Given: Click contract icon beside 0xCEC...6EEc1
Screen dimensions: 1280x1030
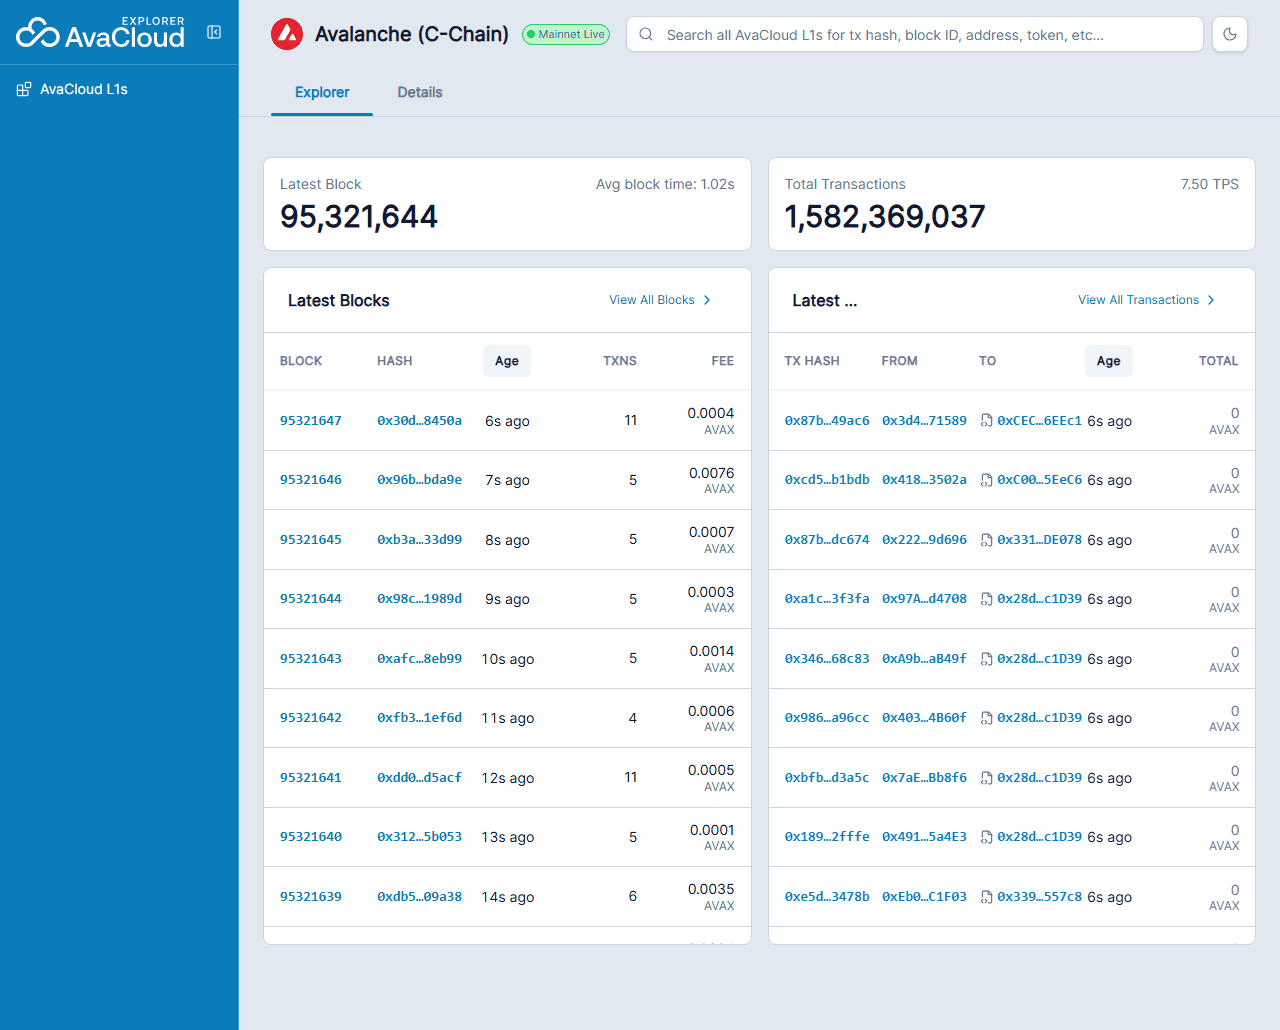Looking at the screenshot, I should [987, 421].
